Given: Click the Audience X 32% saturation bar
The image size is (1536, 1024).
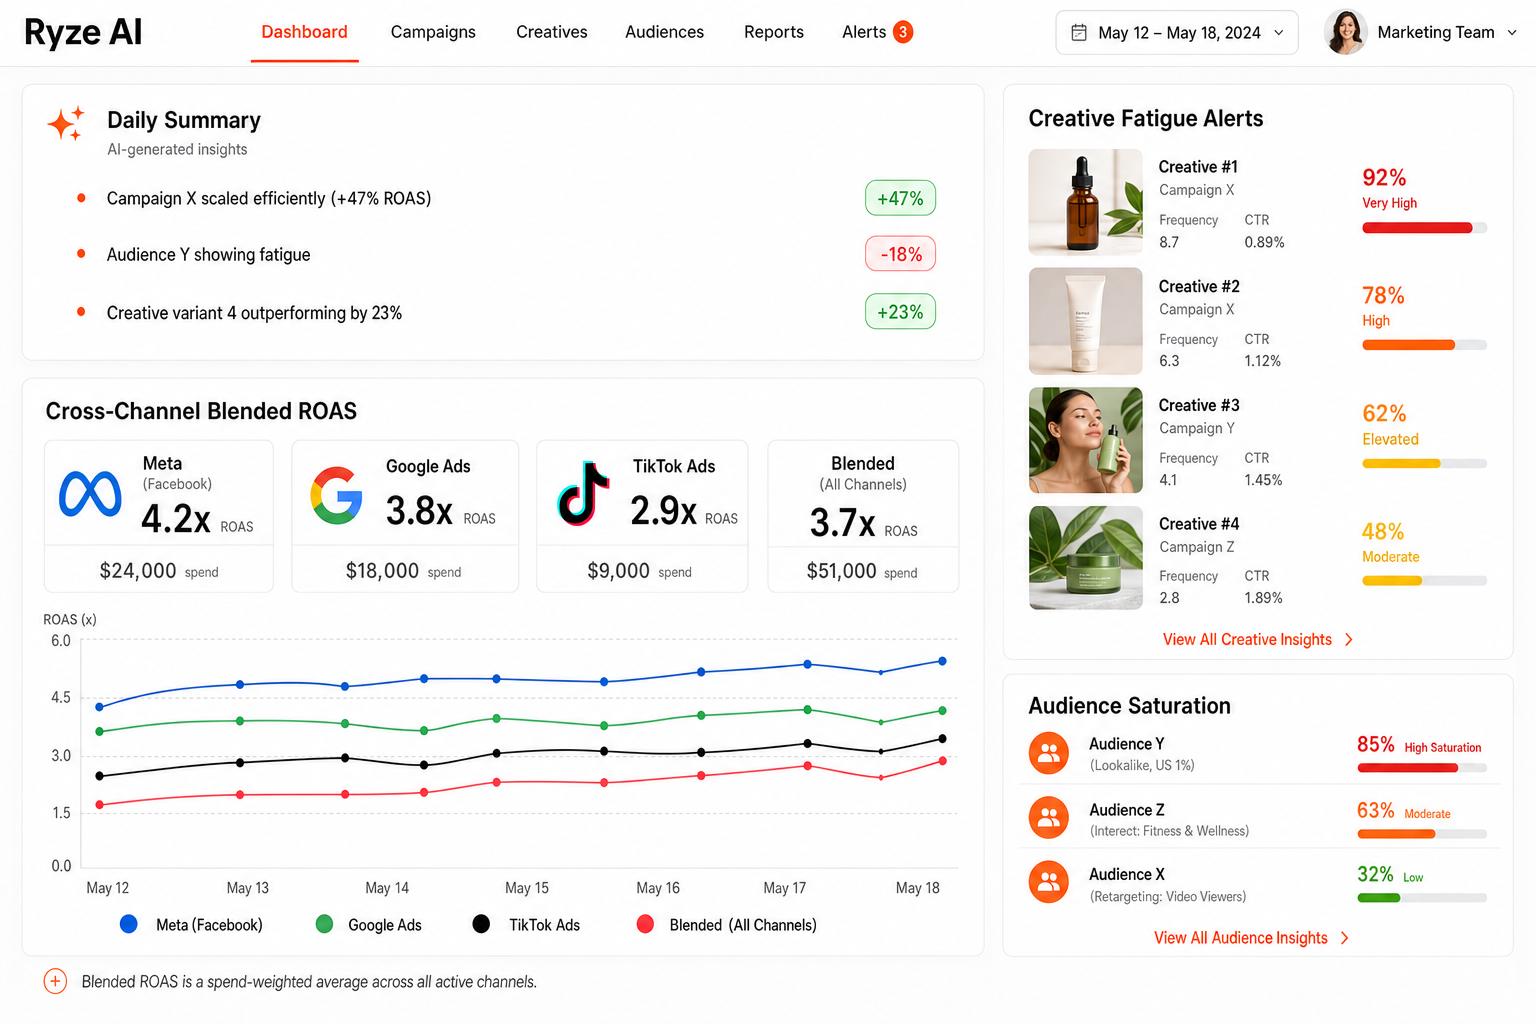Looking at the screenshot, I should point(1422,898).
